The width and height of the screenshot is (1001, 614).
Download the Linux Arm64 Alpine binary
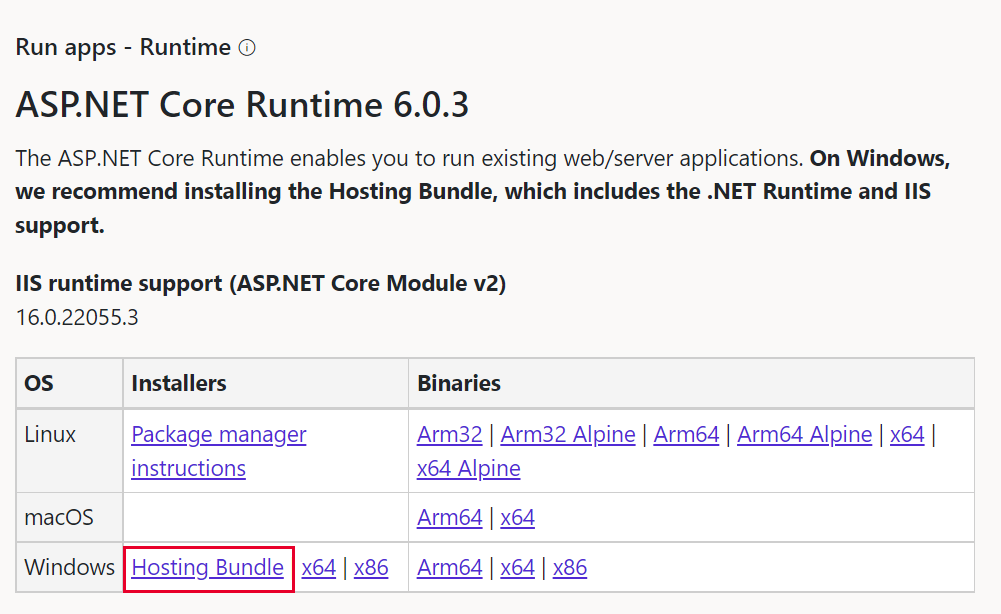[804, 434]
